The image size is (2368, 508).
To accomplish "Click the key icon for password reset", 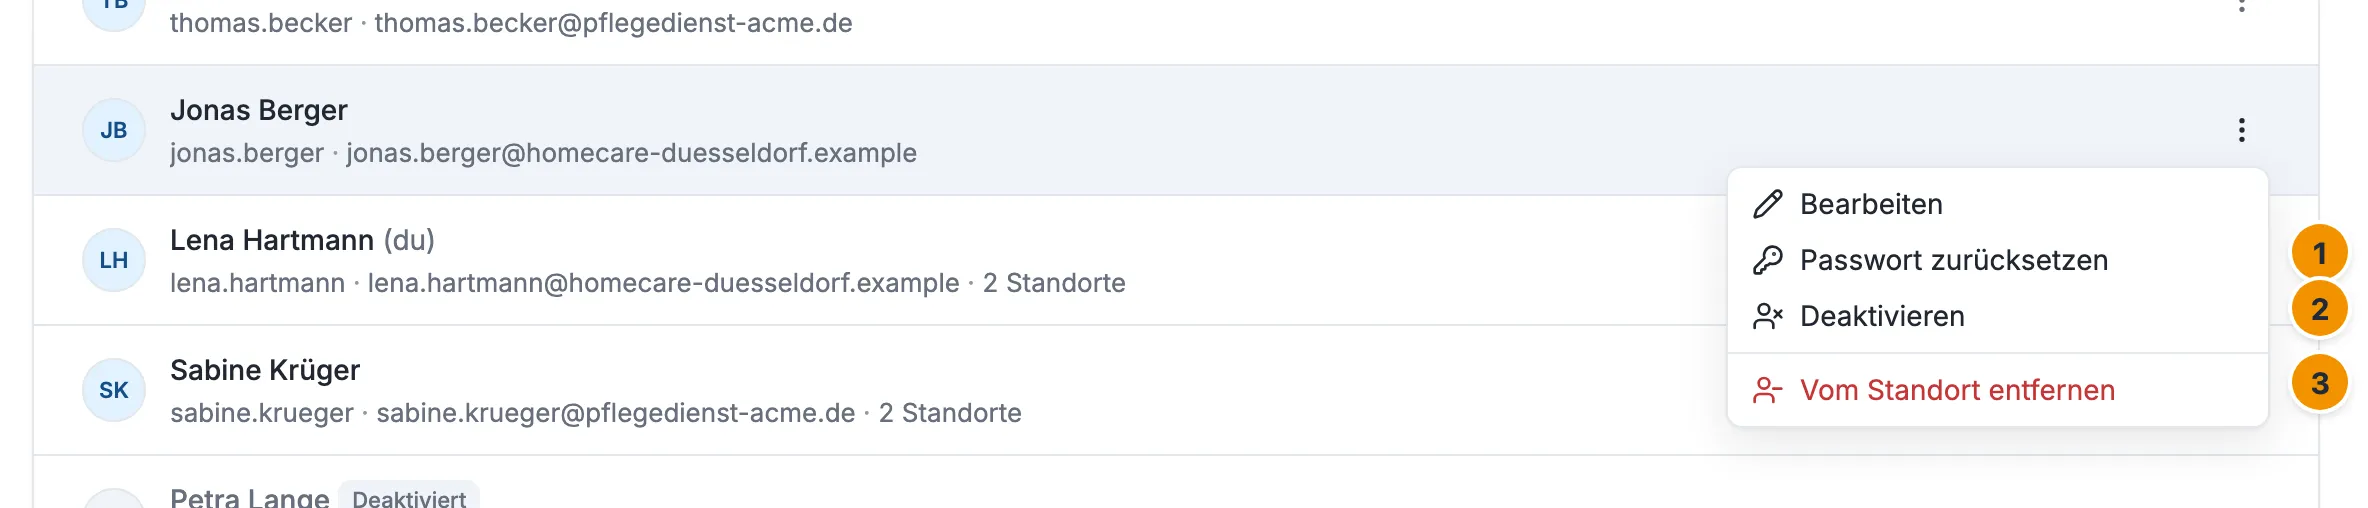I will coord(1767,260).
